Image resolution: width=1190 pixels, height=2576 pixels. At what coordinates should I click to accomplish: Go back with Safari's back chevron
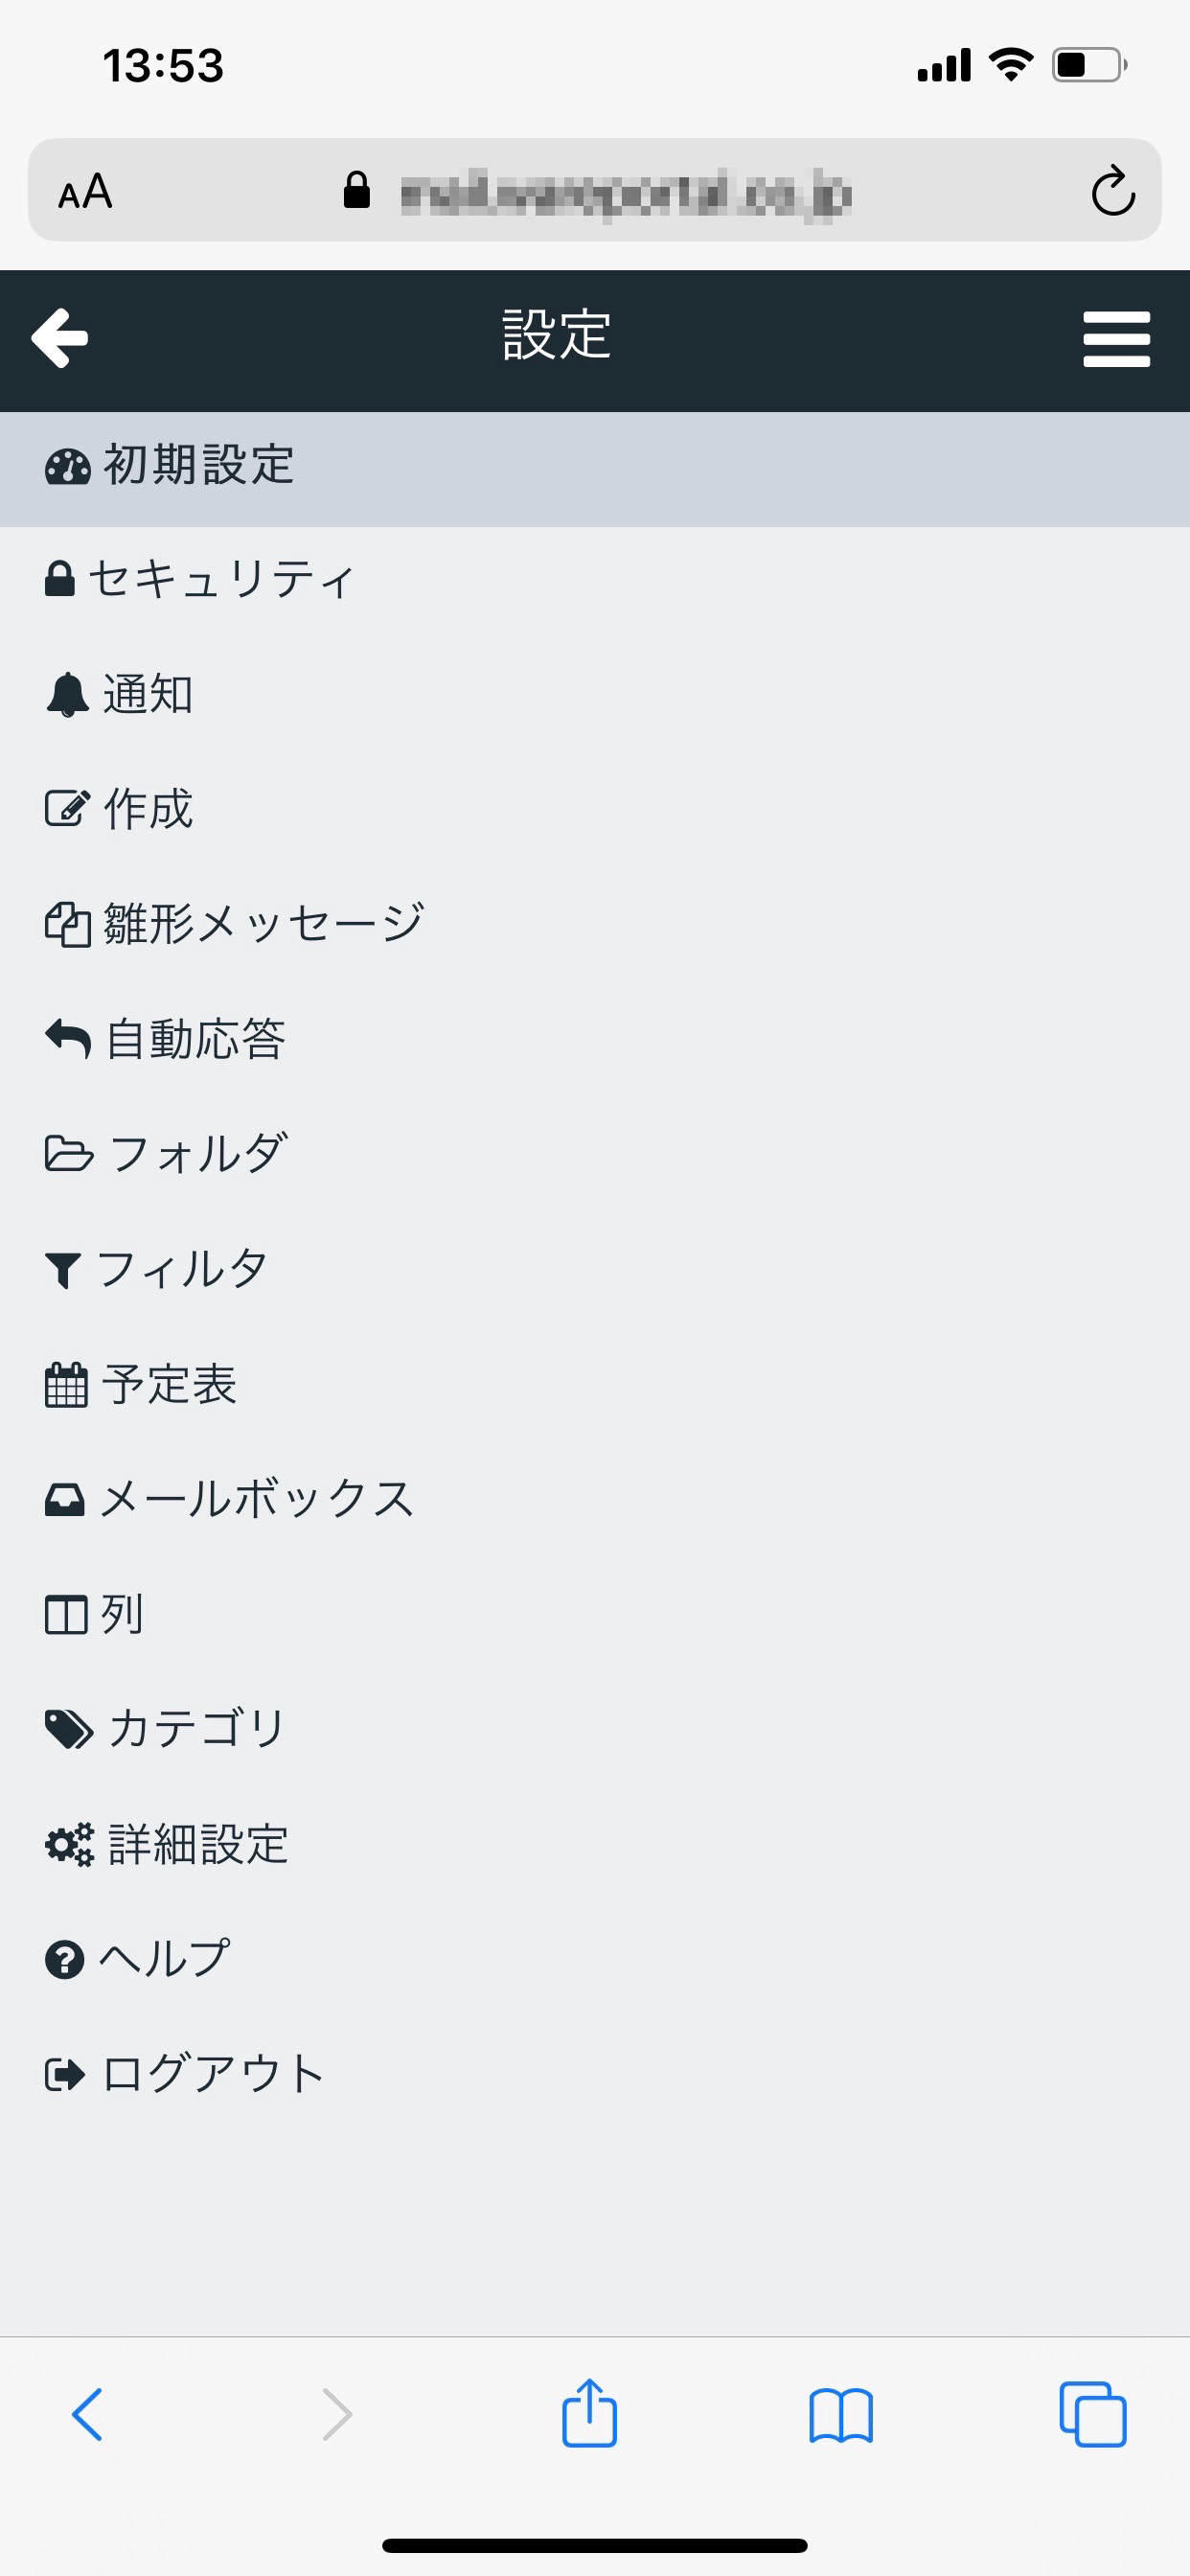87,2415
